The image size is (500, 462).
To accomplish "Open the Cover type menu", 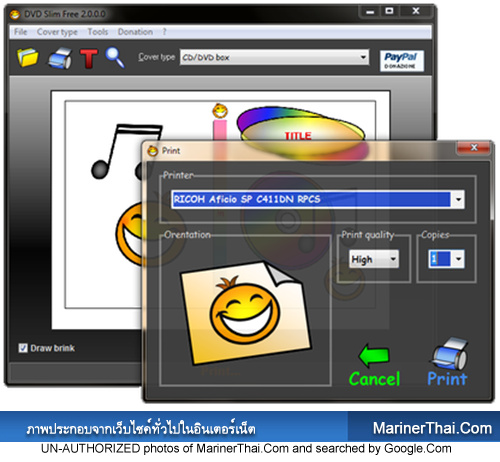I will [x=57, y=32].
